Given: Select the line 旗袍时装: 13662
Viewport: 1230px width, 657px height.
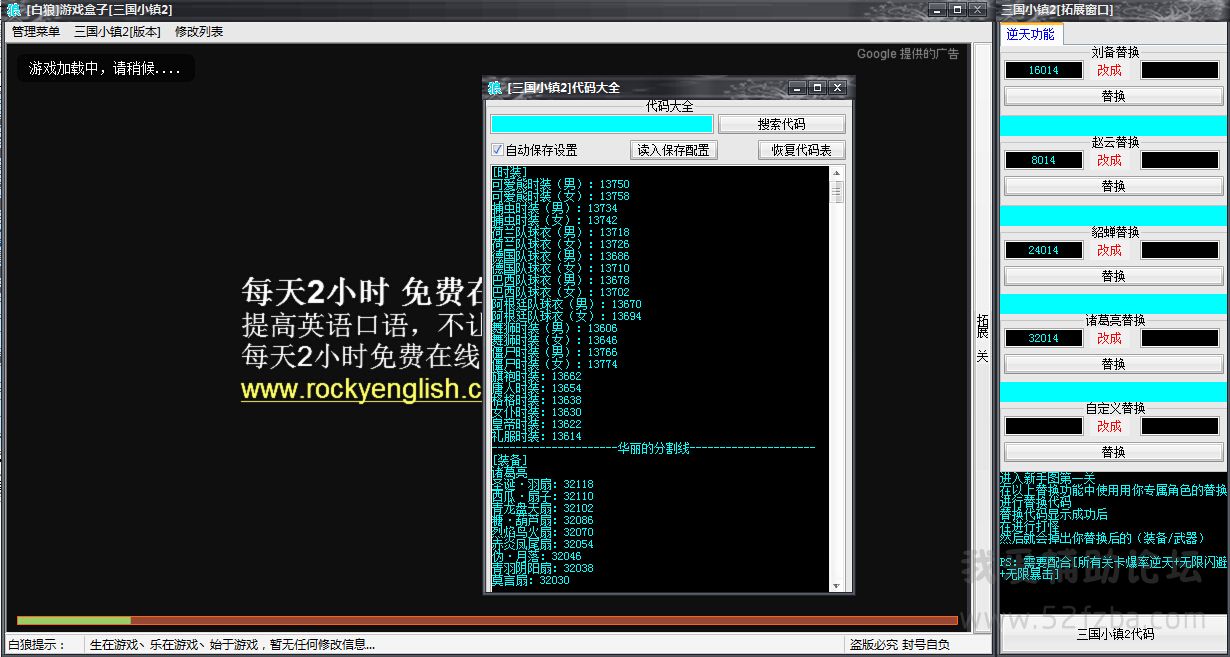Looking at the screenshot, I should (x=537, y=377).
